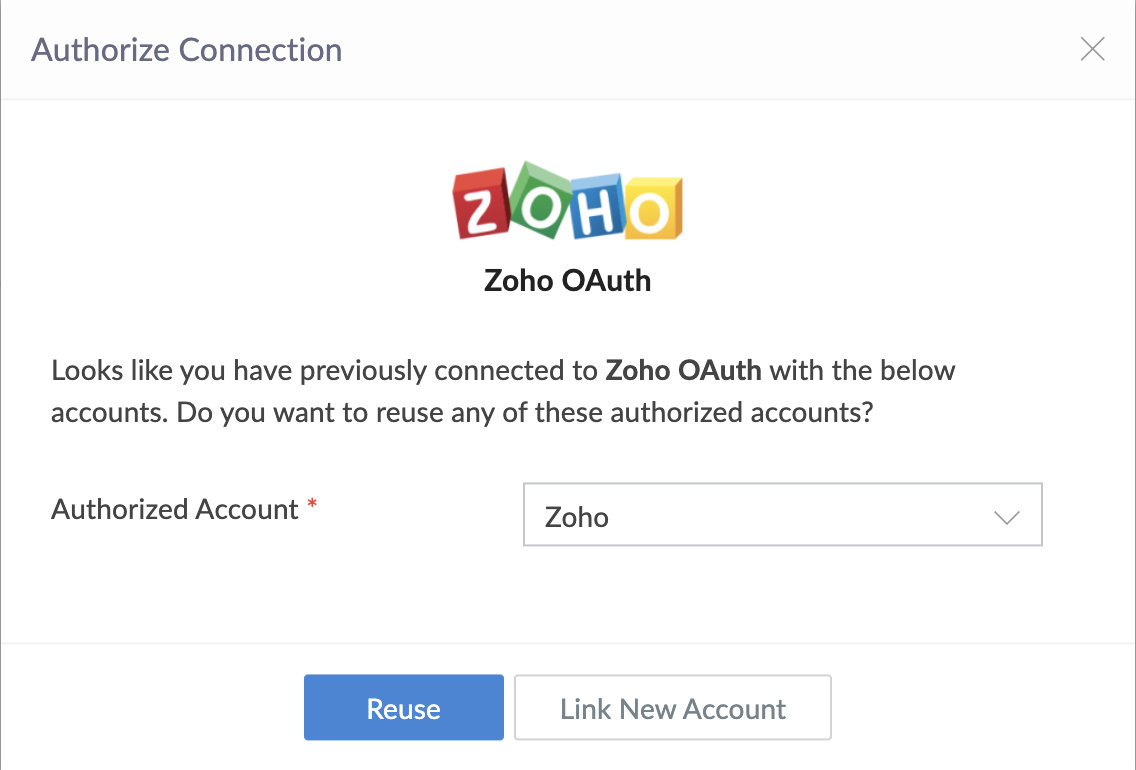
Task: Open the Authorized Account dropdown
Action: coord(782,514)
